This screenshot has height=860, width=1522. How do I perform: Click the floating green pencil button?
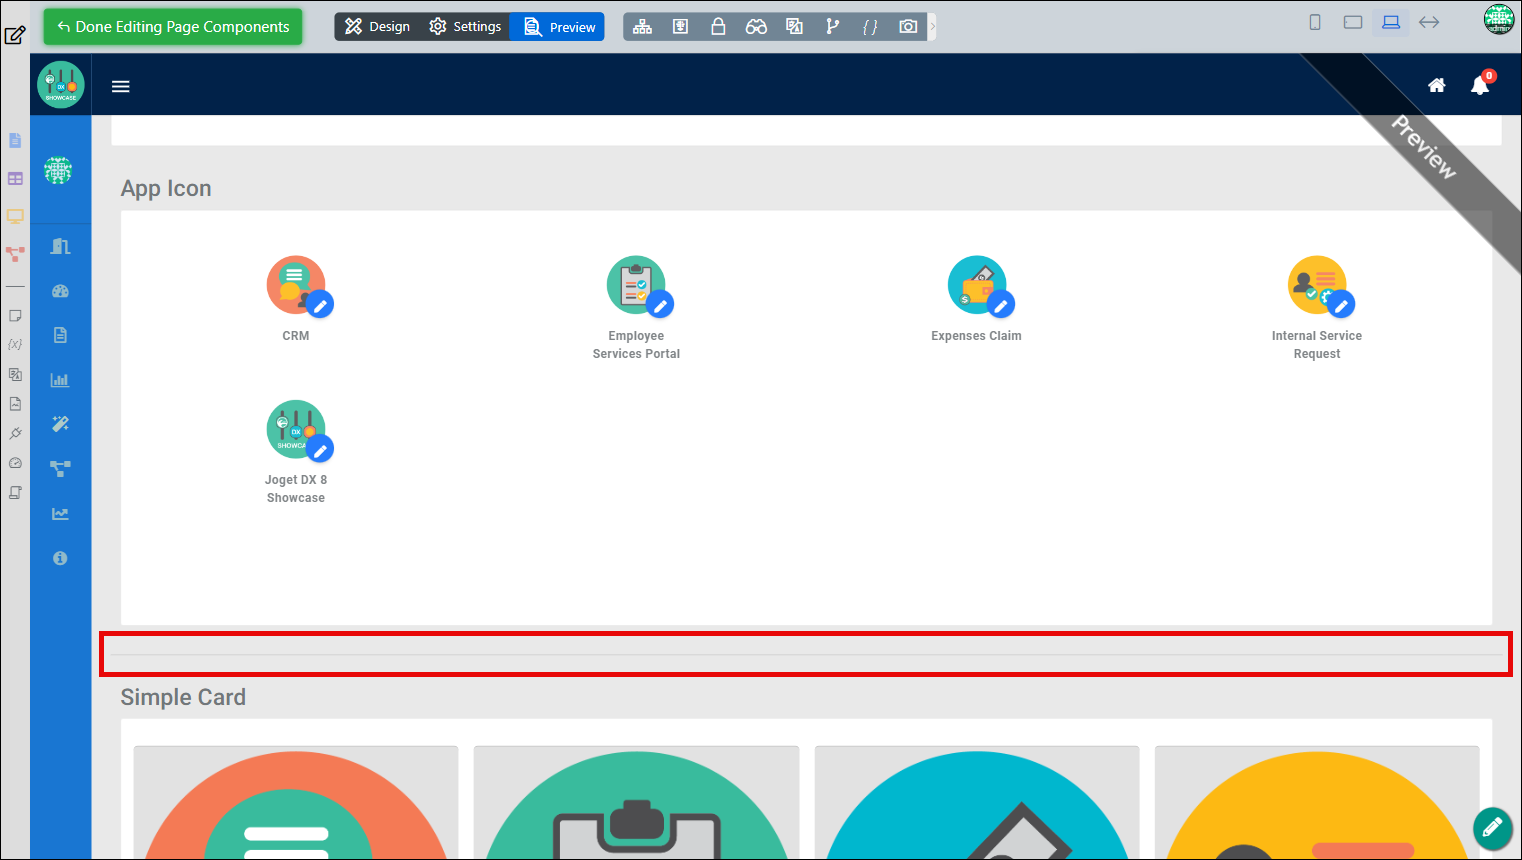1492,827
